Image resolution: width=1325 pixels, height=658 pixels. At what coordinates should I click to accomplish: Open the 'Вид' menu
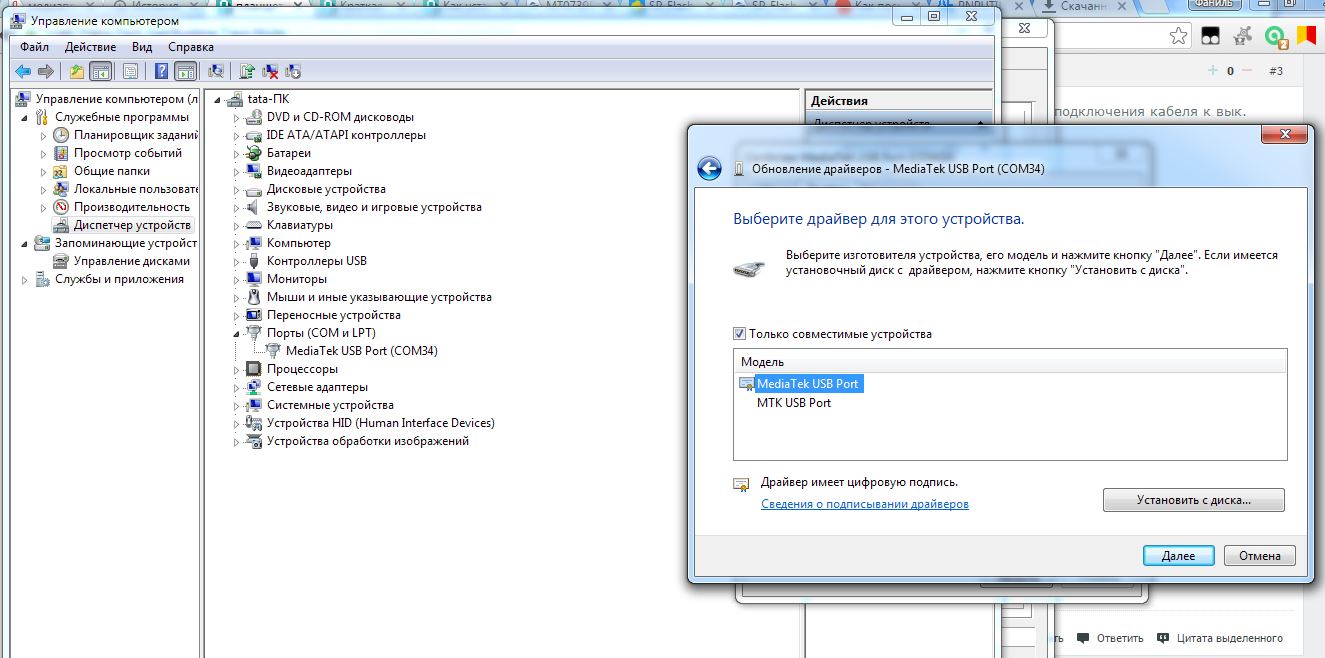[x=142, y=47]
